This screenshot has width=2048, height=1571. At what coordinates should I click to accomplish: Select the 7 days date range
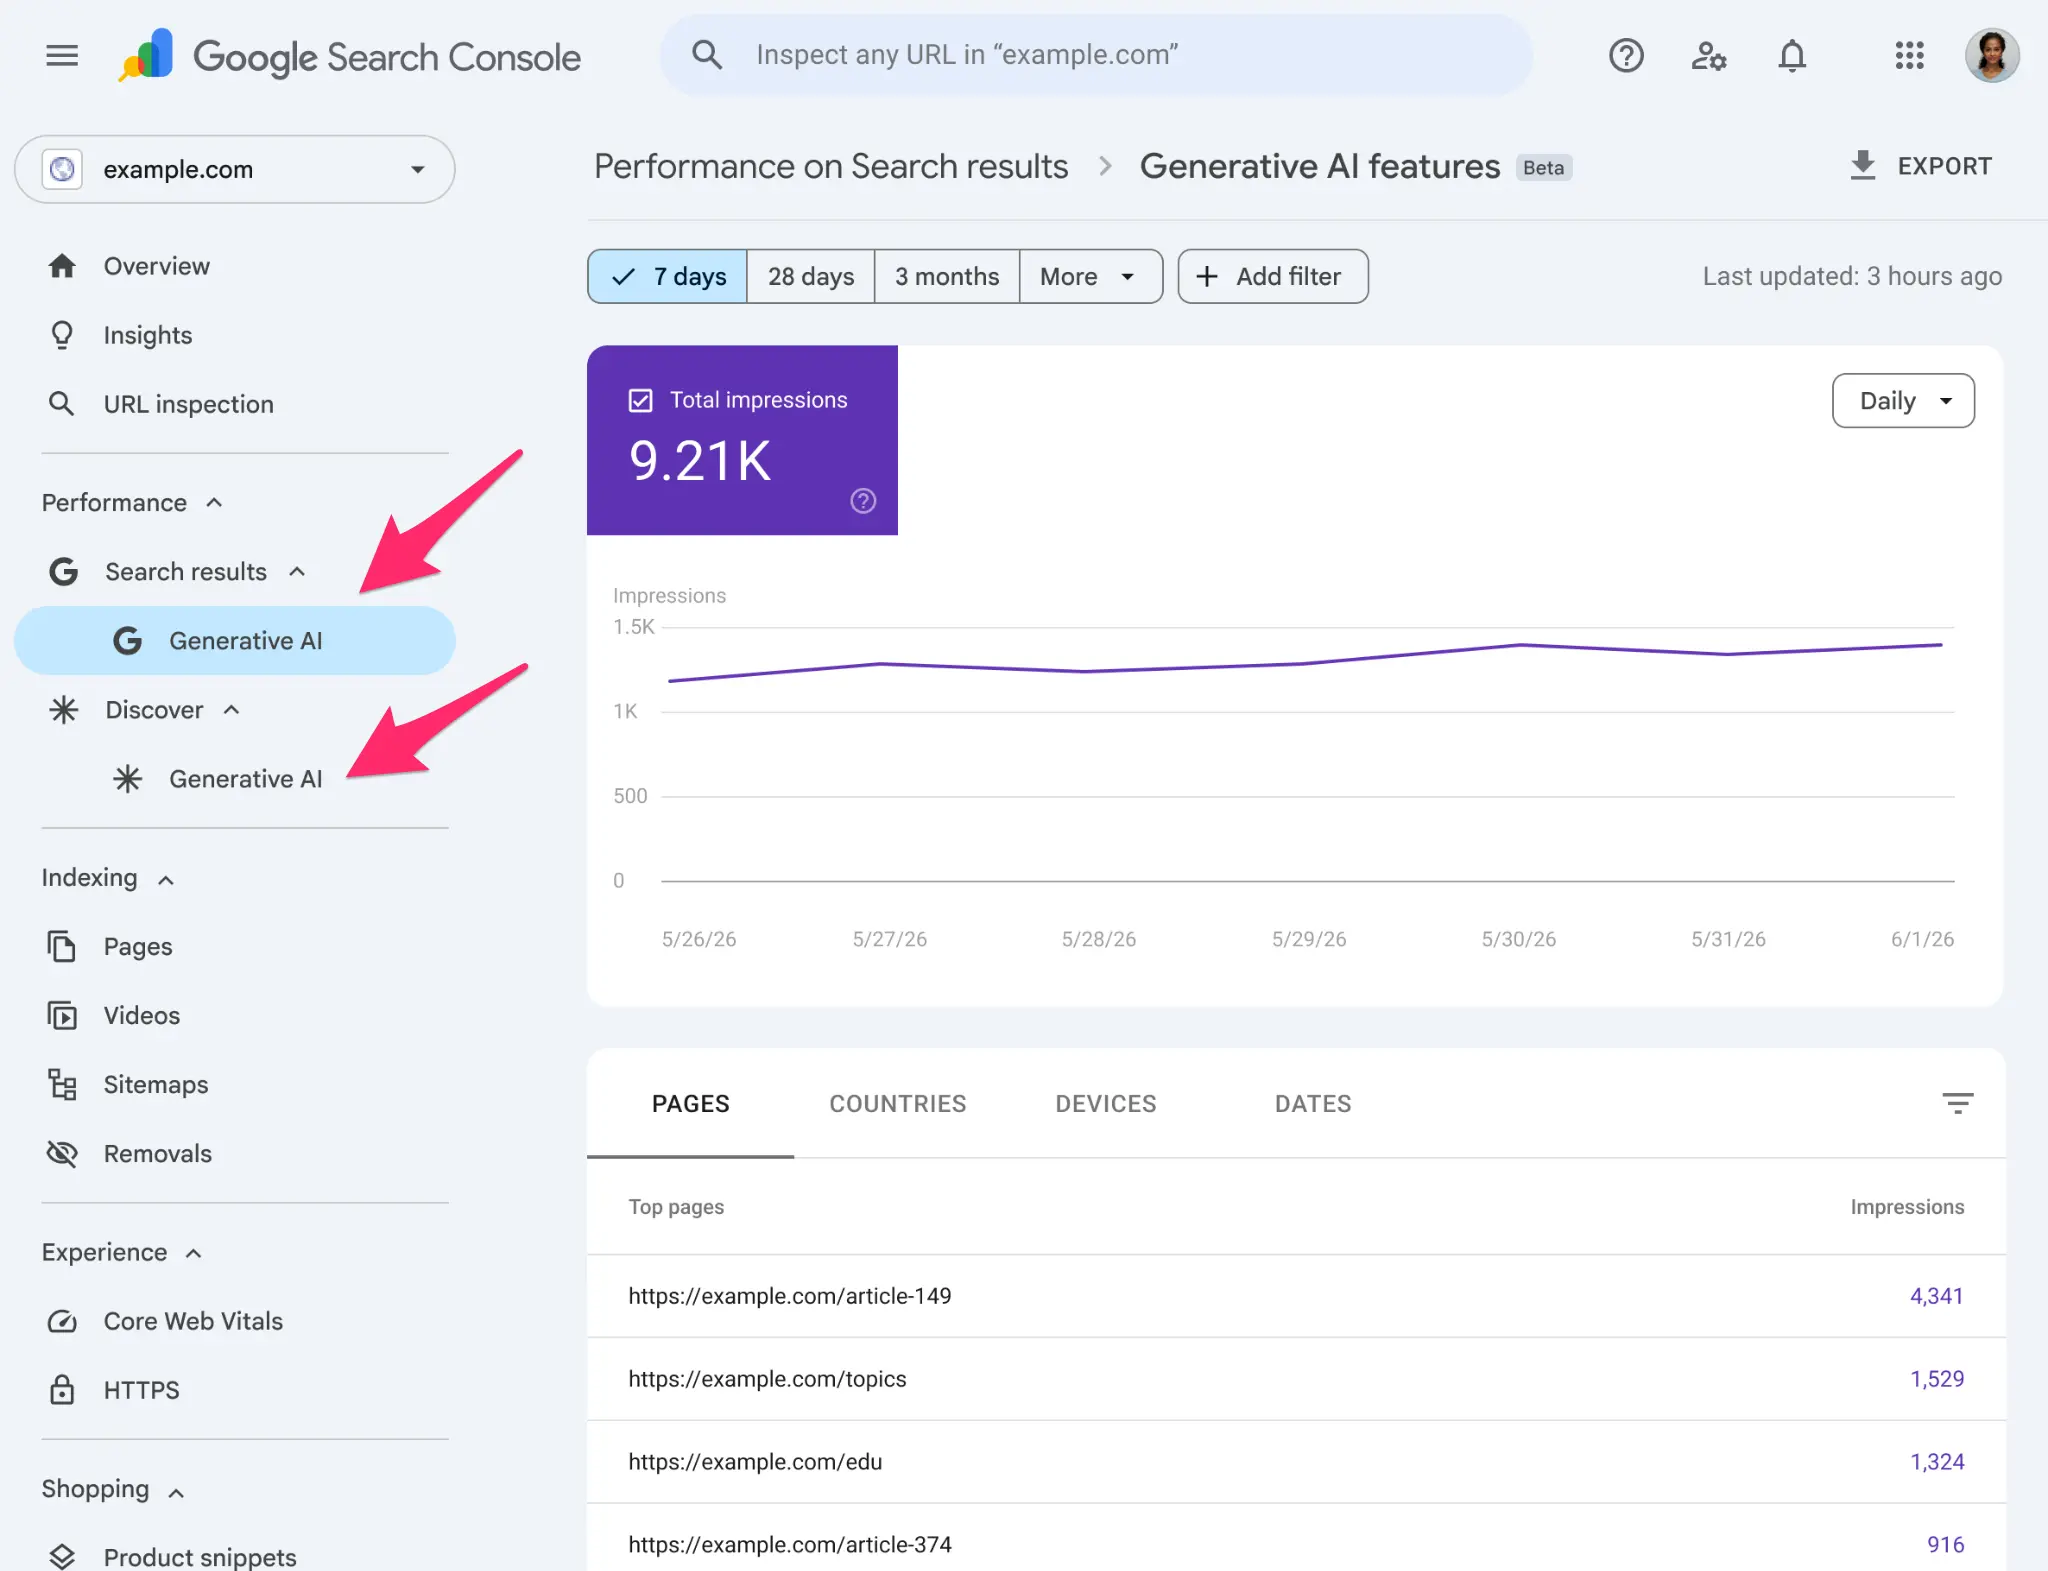point(668,276)
